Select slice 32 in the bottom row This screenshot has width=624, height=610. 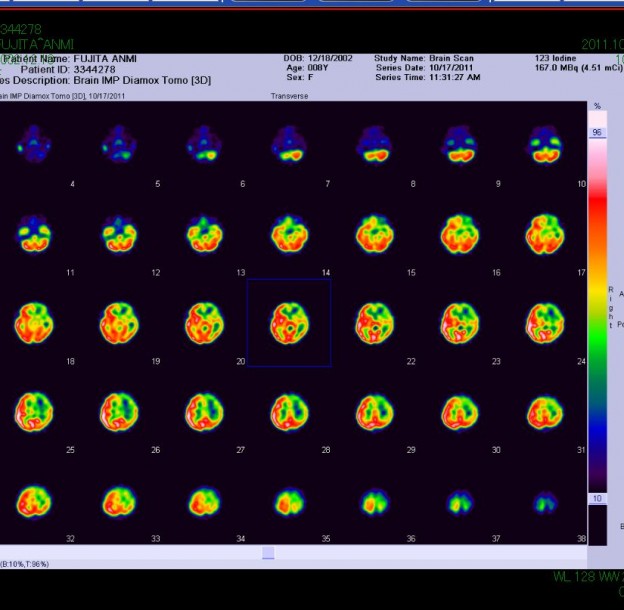pos(35,499)
